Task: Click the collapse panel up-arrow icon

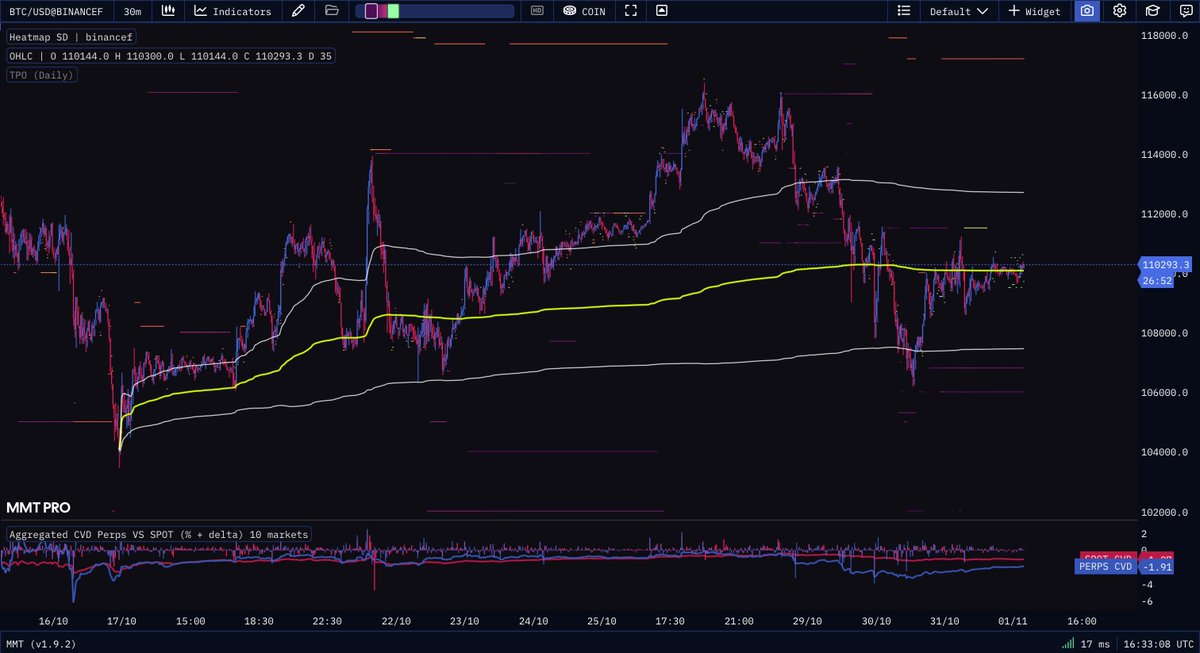Action: 662,11
